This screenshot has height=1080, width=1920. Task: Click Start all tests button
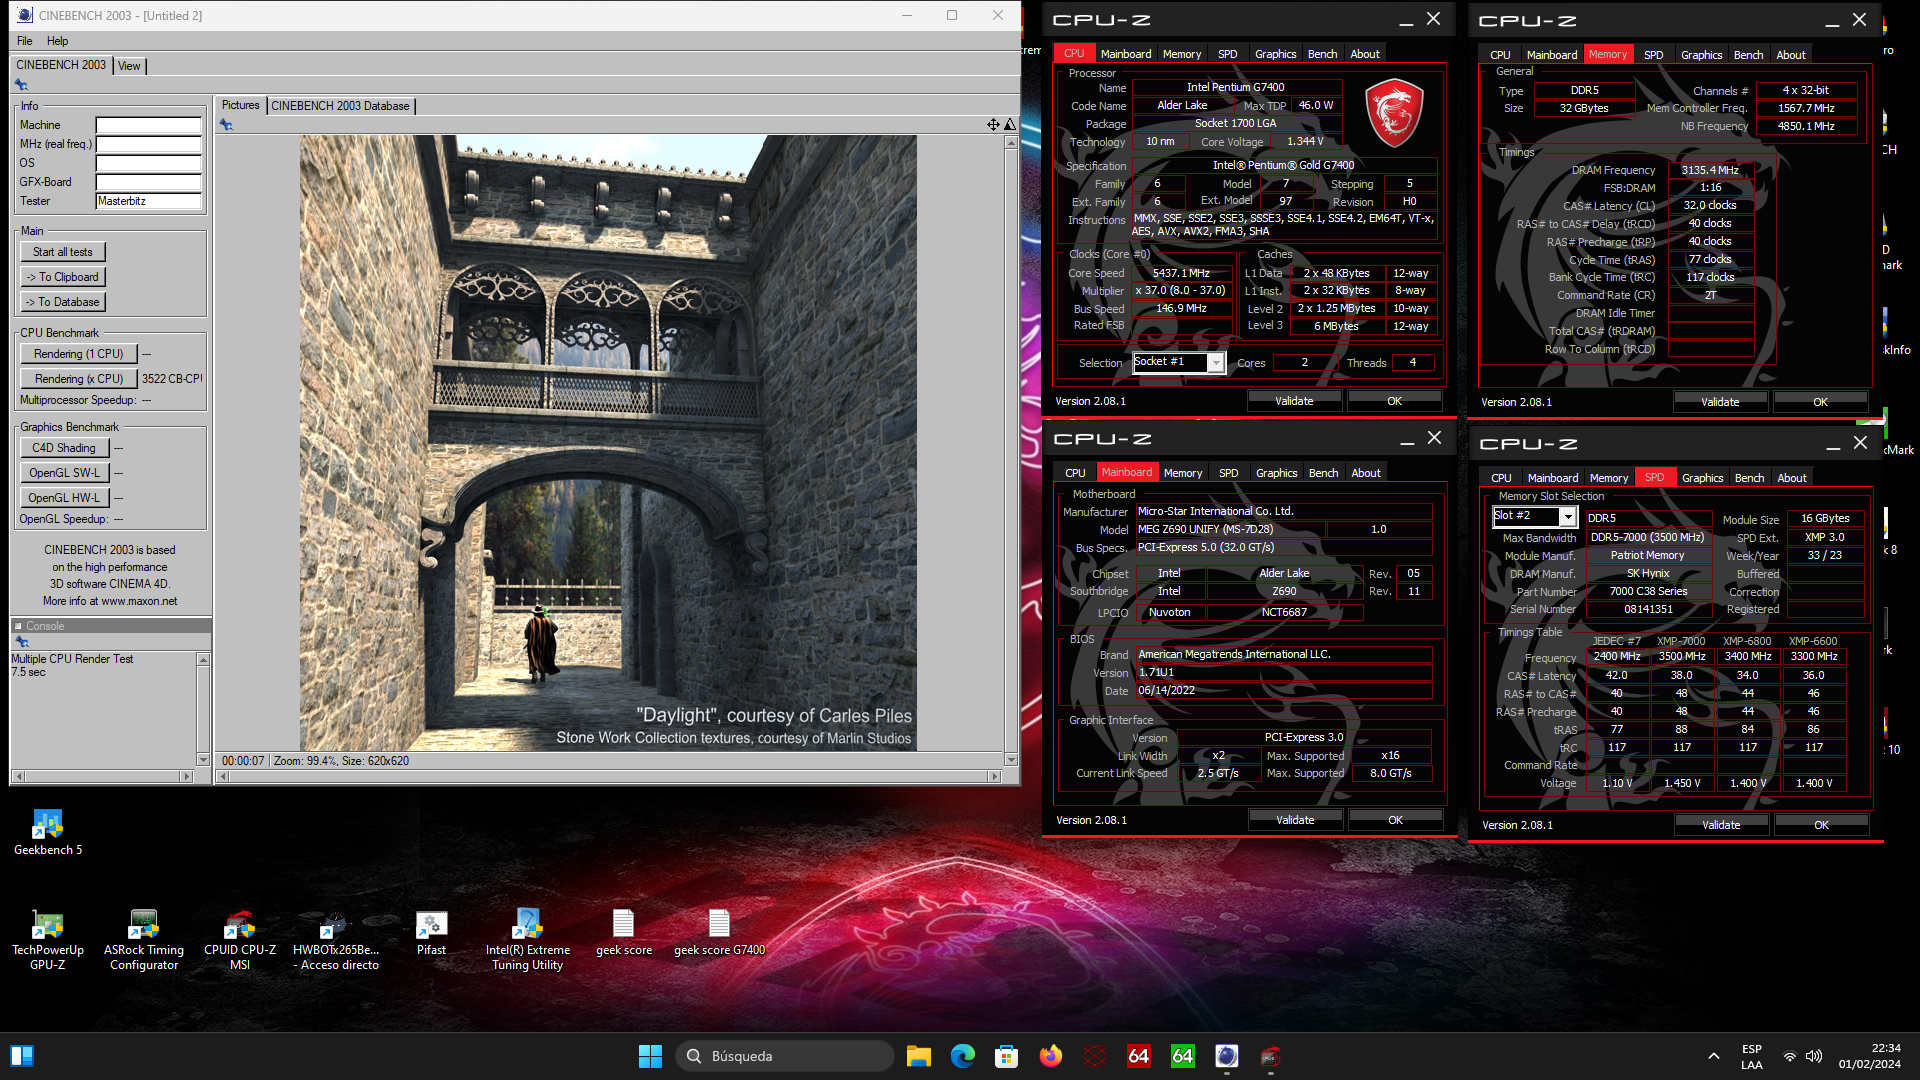pyautogui.click(x=63, y=252)
